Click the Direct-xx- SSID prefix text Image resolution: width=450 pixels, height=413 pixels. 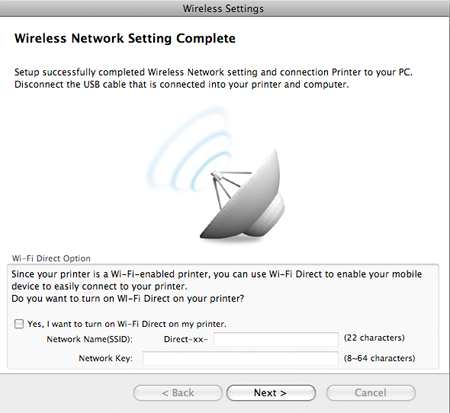186,339
